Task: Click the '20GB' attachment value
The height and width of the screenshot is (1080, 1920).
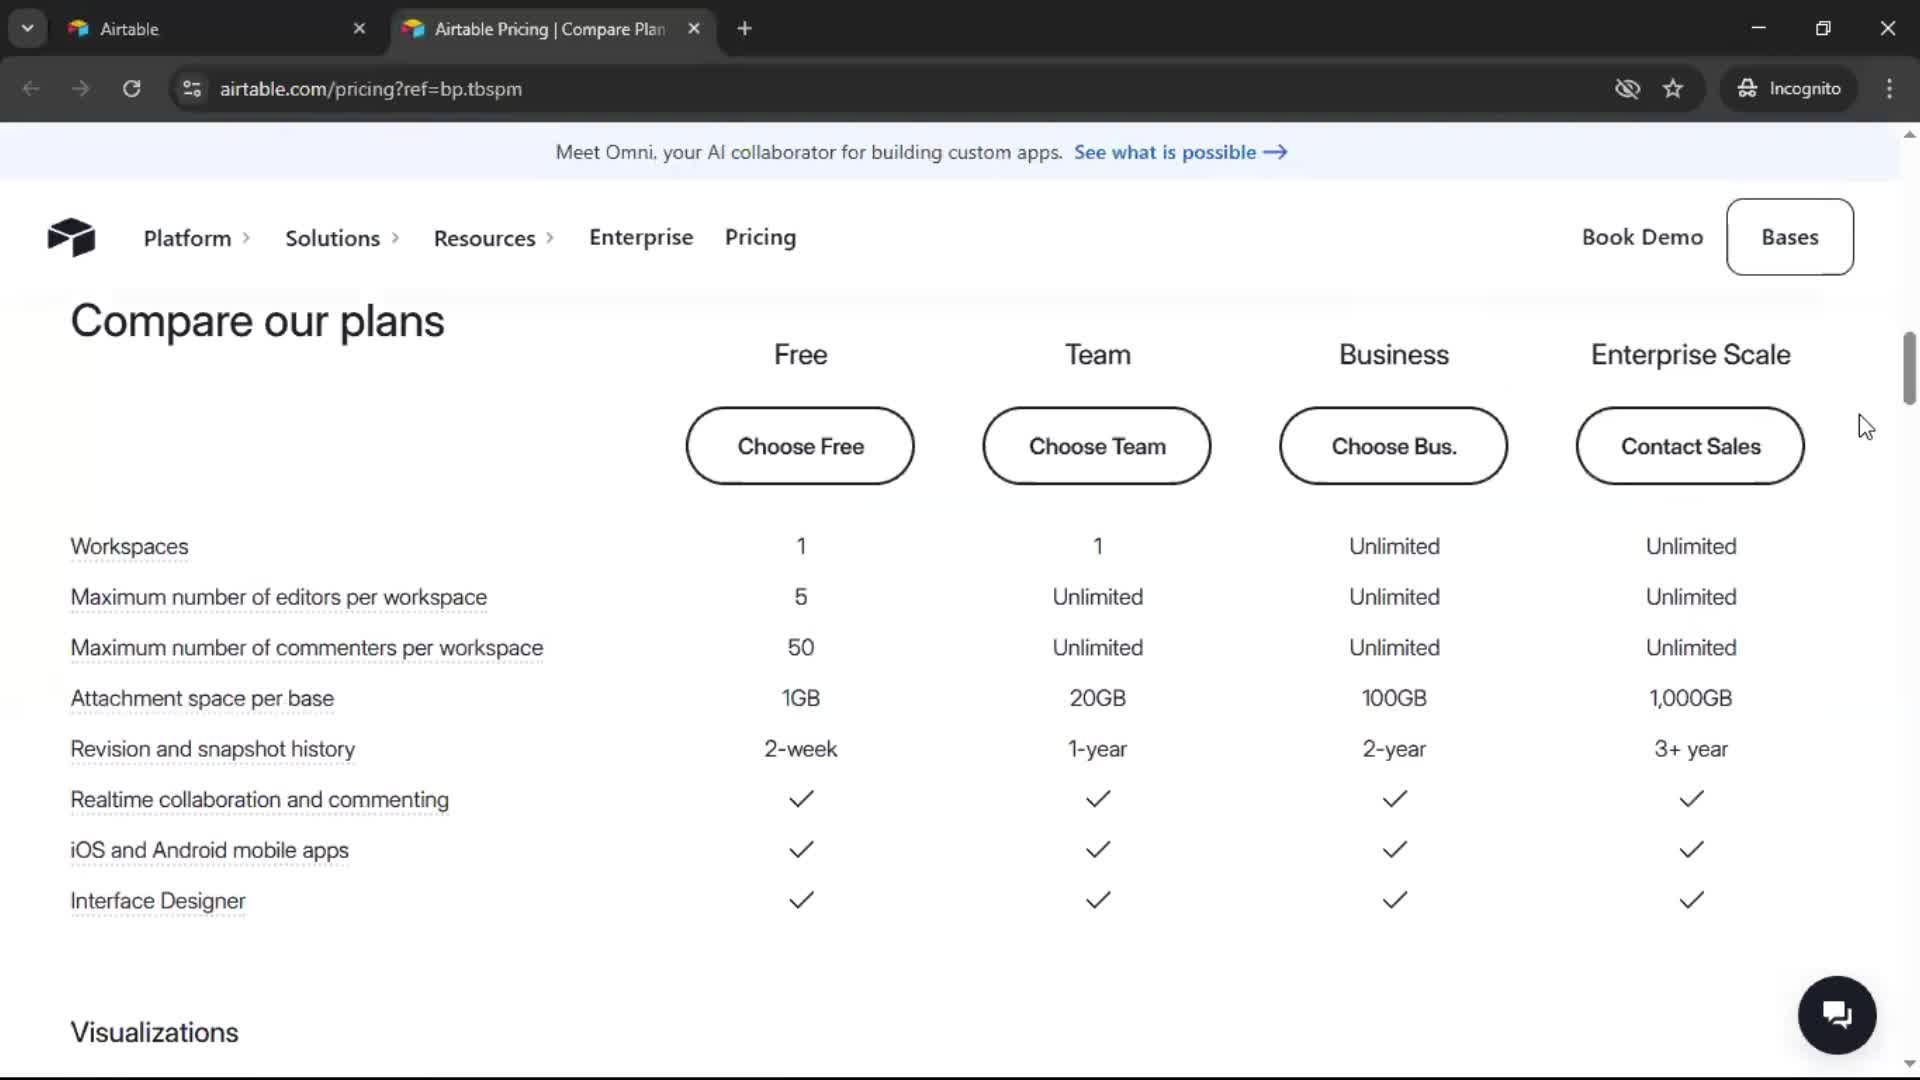Action: click(x=1097, y=698)
